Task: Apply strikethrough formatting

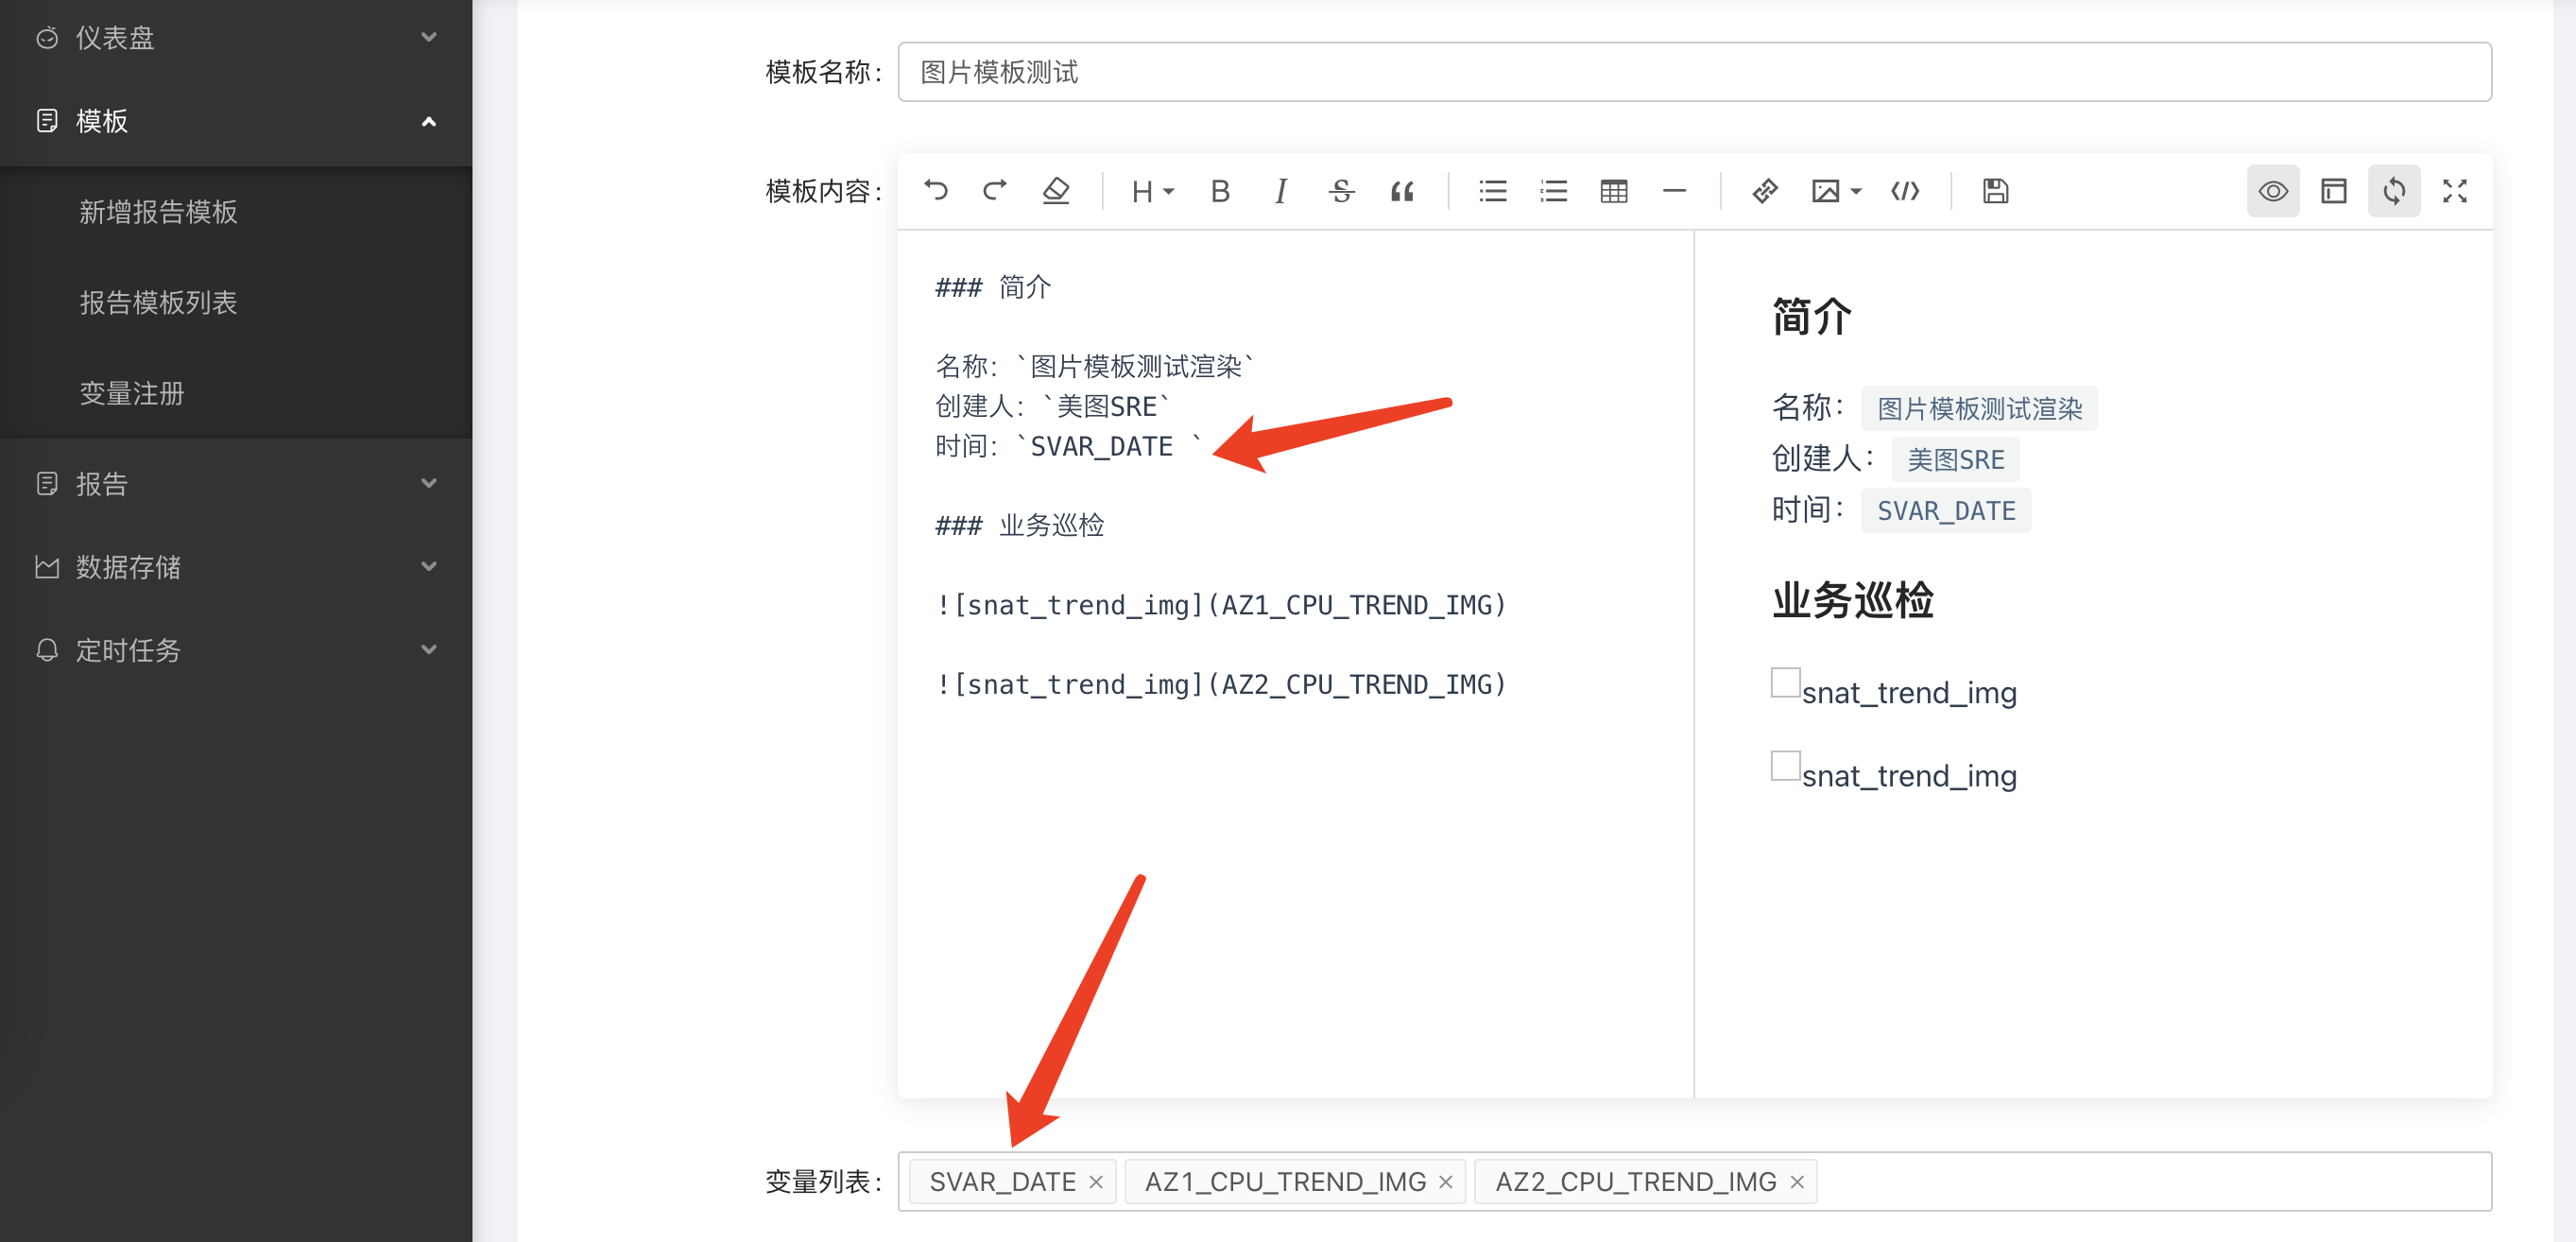Action: (x=1341, y=190)
